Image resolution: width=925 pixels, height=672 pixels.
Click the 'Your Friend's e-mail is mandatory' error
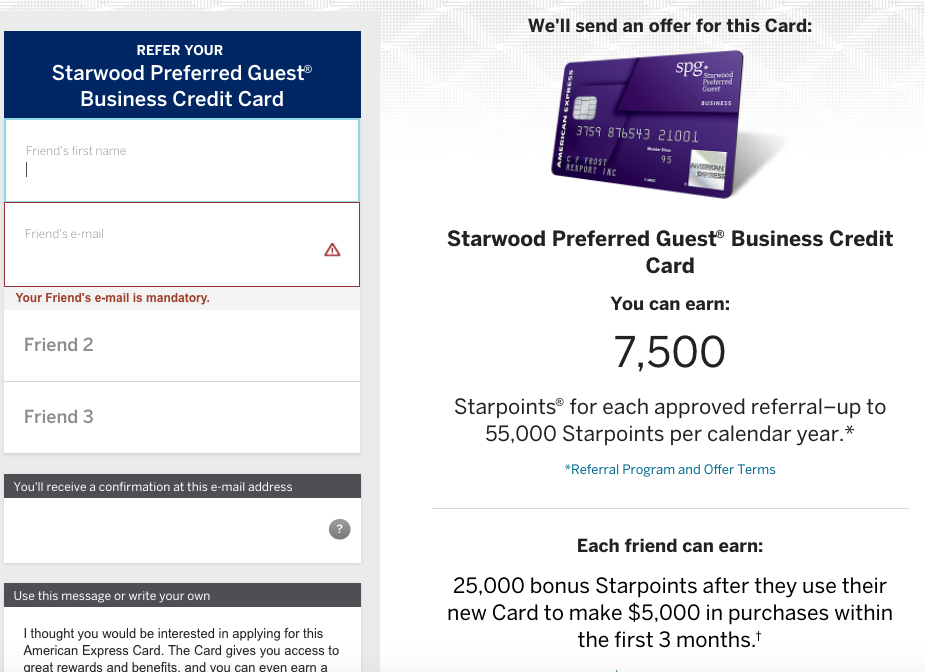coord(112,298)
